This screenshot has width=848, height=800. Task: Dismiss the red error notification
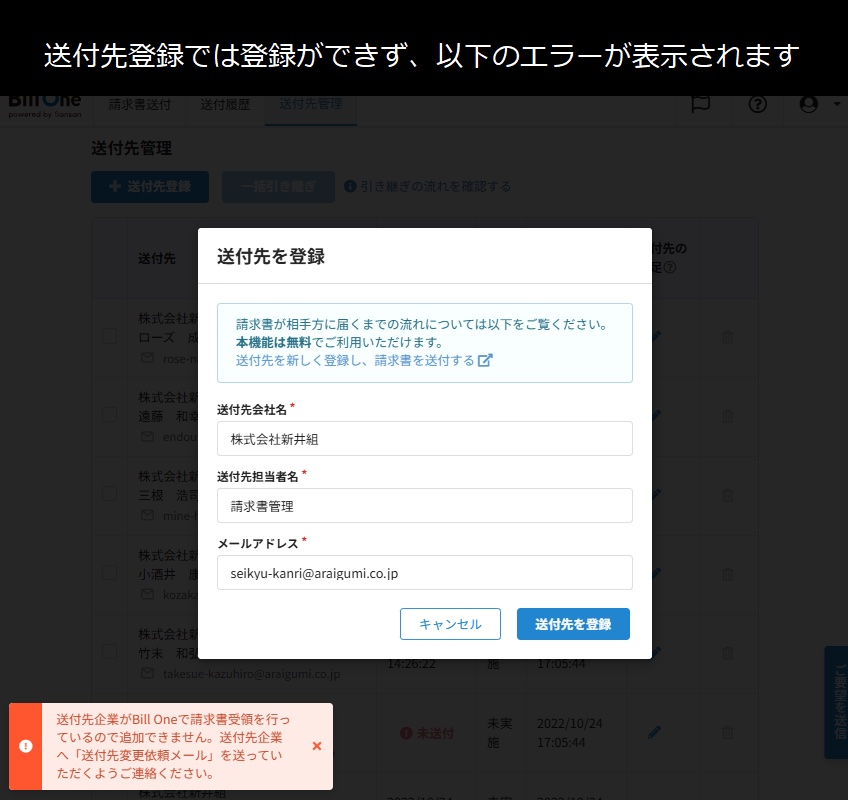click(317, 746)
